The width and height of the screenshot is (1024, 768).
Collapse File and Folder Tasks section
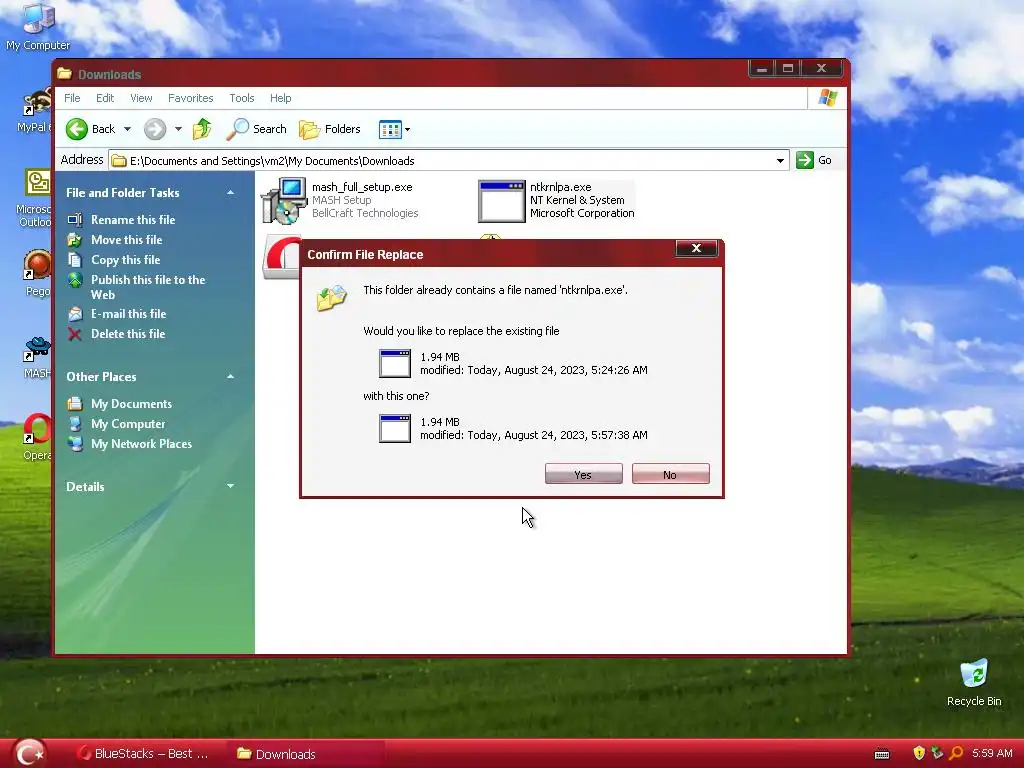point(231,193)
